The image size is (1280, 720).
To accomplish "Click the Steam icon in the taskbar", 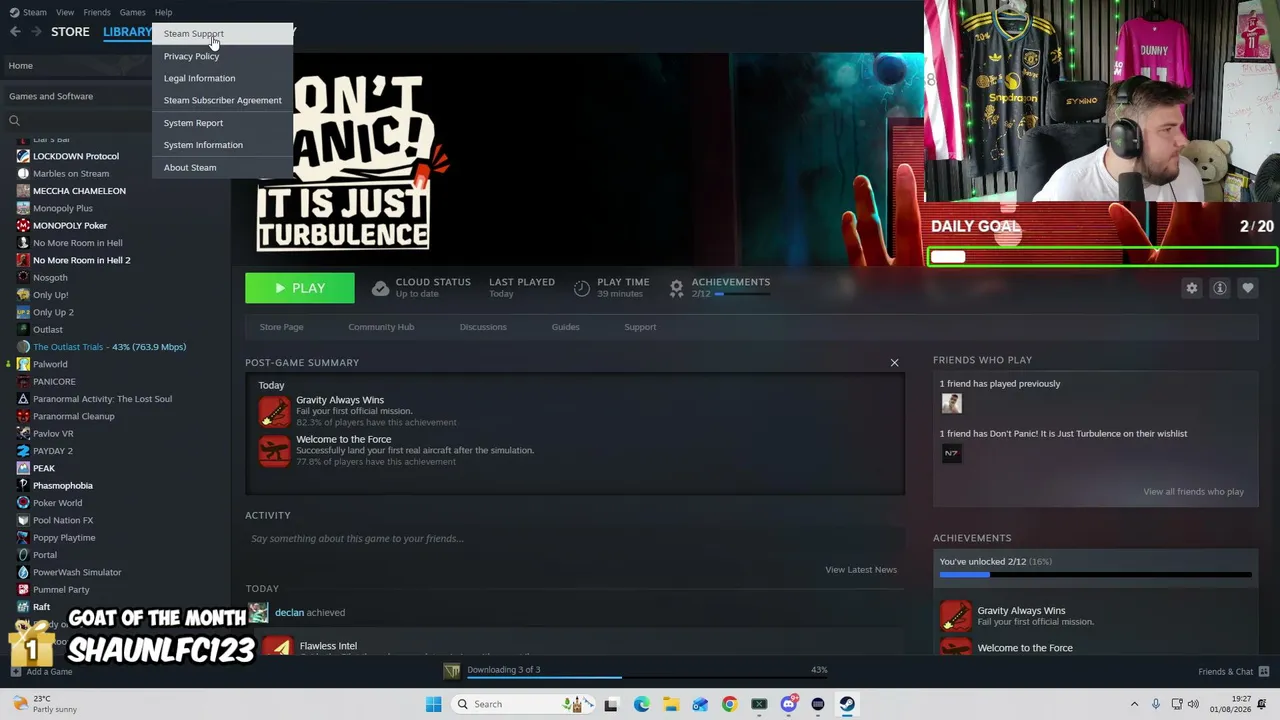I will pyautogui.click(x=847, y=704).
